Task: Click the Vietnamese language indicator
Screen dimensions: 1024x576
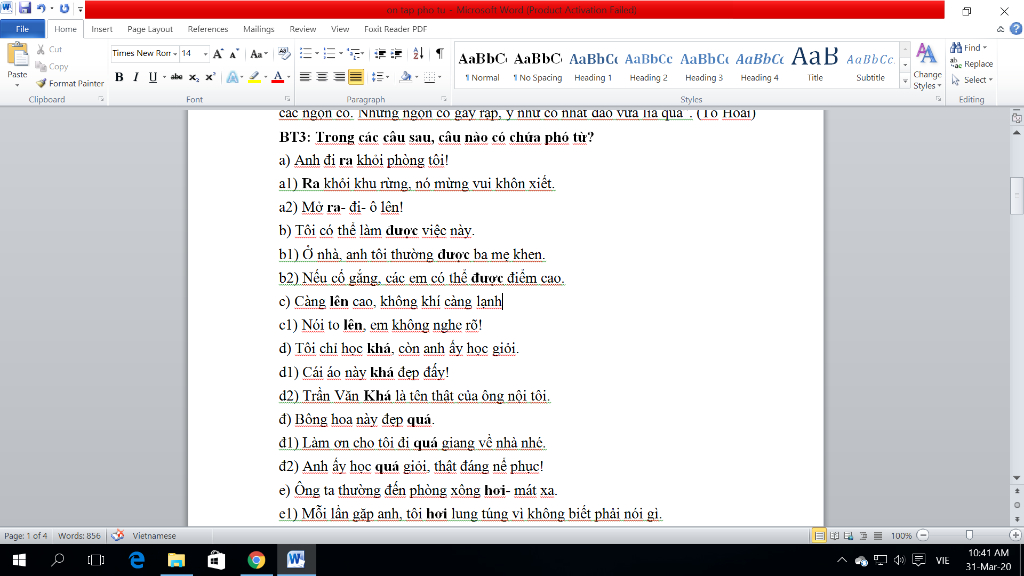Action: [154, 536]
